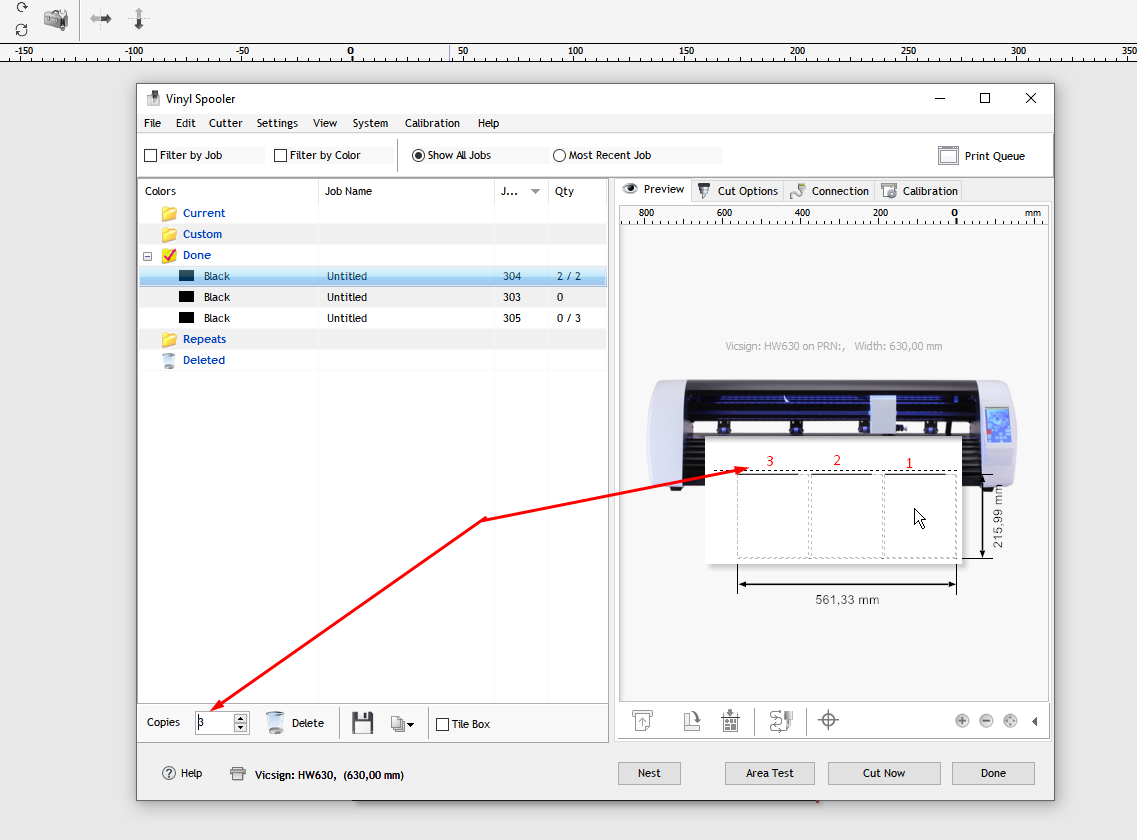The height and width of the screenshot is (840, 1137).
Task: Click the collapse panel arrow in preview toolbar
Action: coord(1035,721)
